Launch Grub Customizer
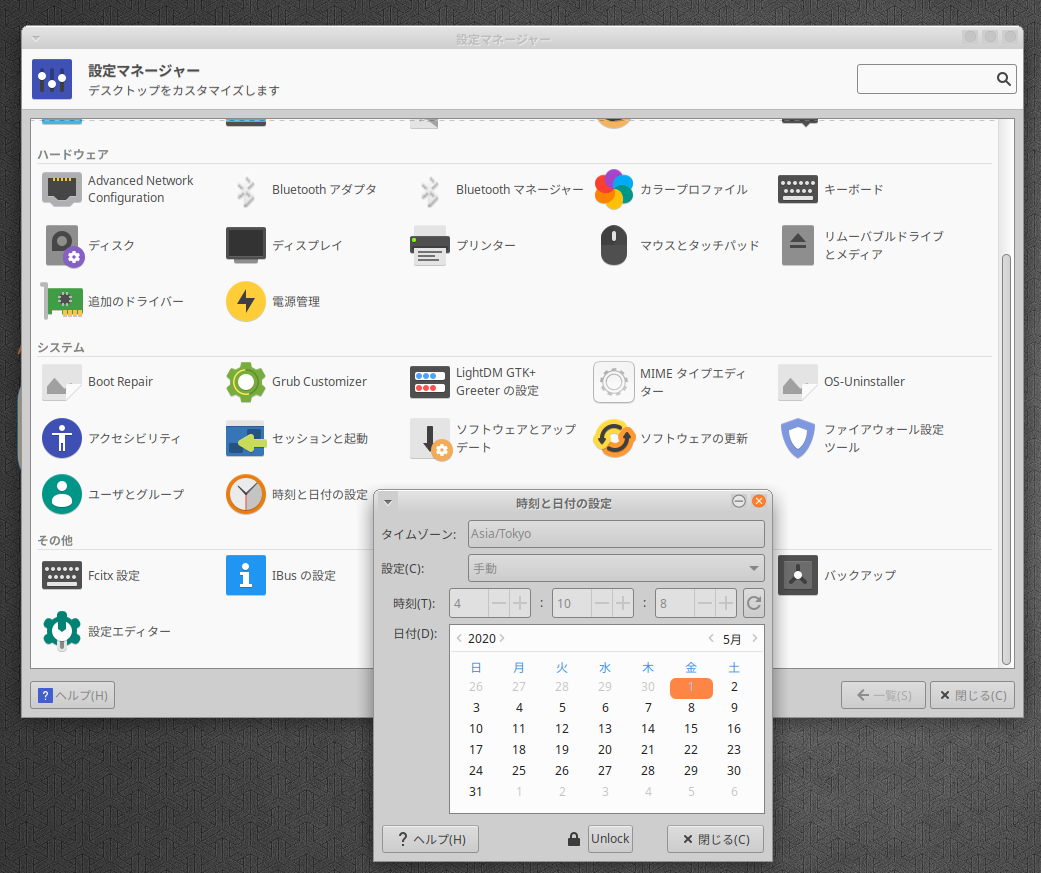The width and height of the screenshot is (1041, 873). tap(296, 382)
